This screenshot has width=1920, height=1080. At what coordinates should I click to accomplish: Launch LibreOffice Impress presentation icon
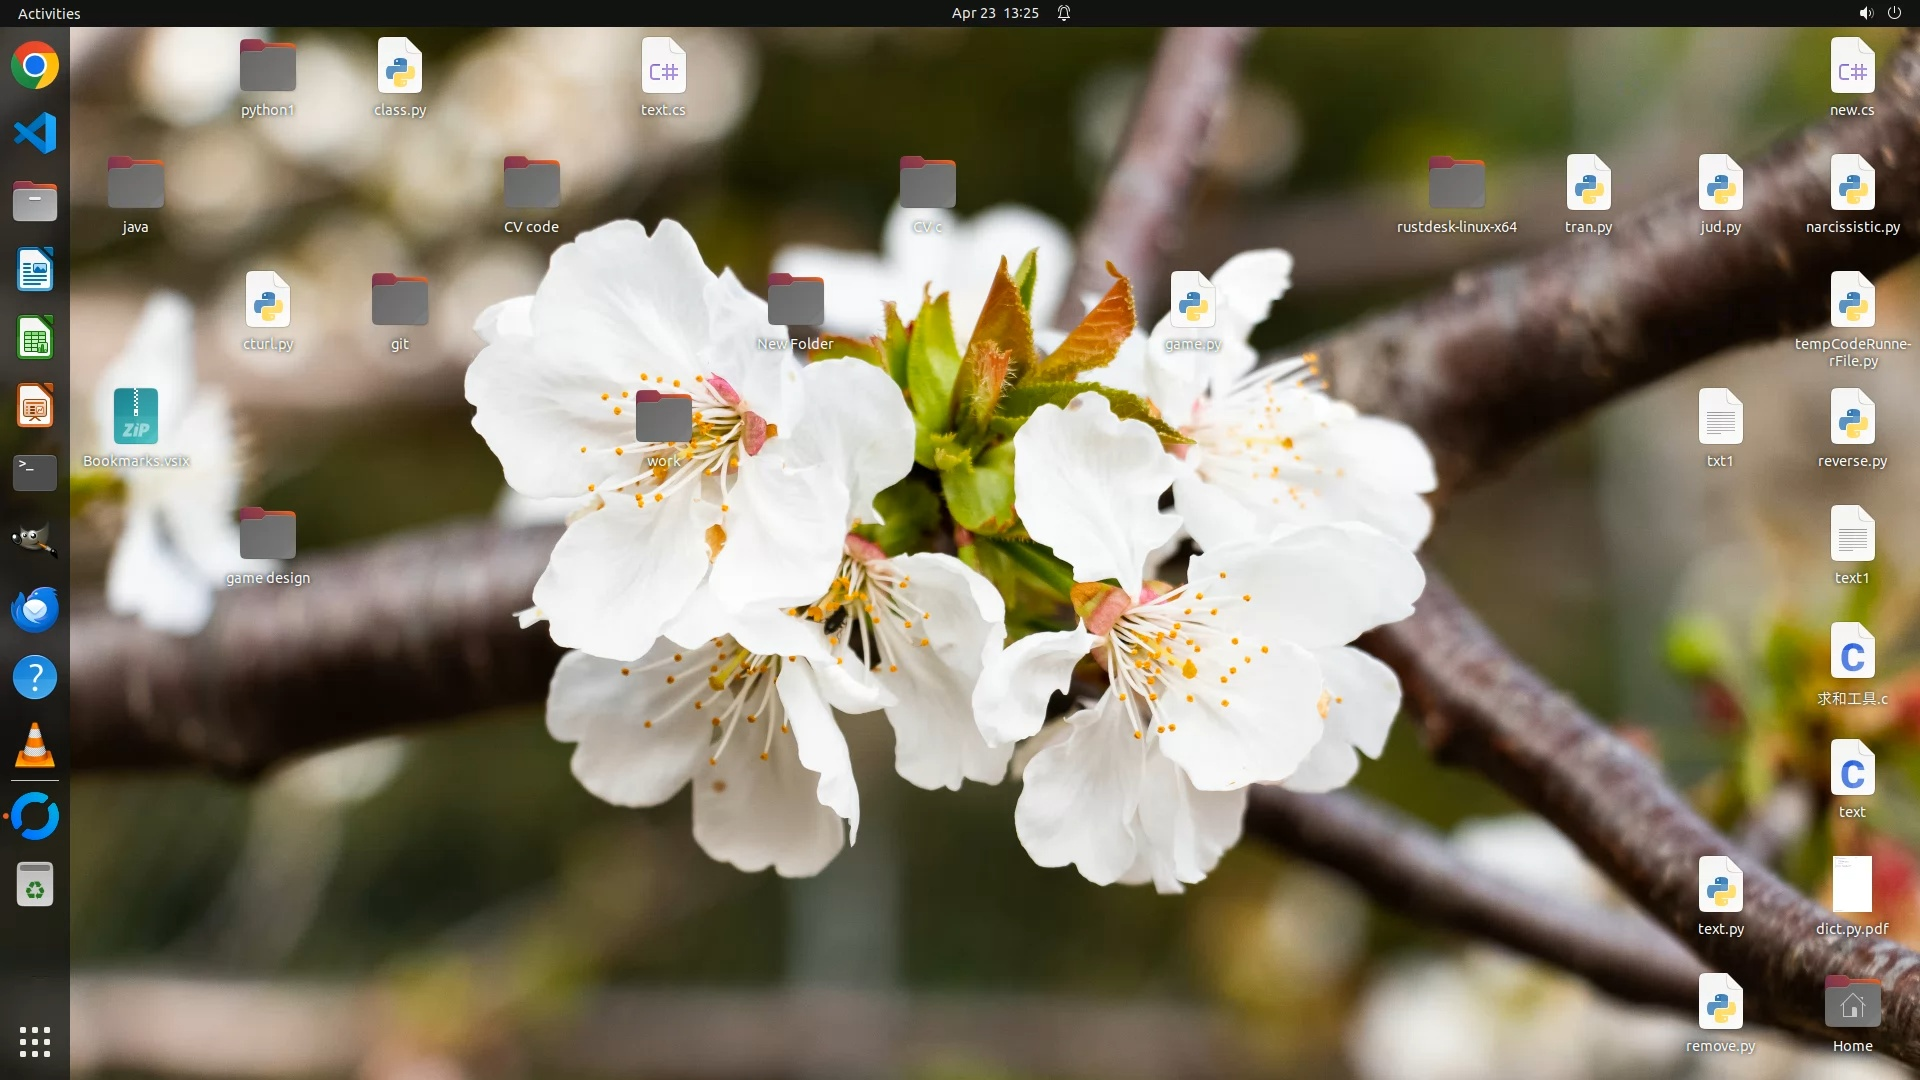[35, 406]
